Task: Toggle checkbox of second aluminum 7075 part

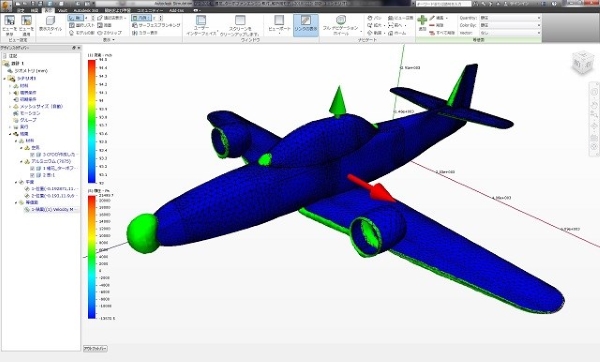Action: click(x=33, y=175)
